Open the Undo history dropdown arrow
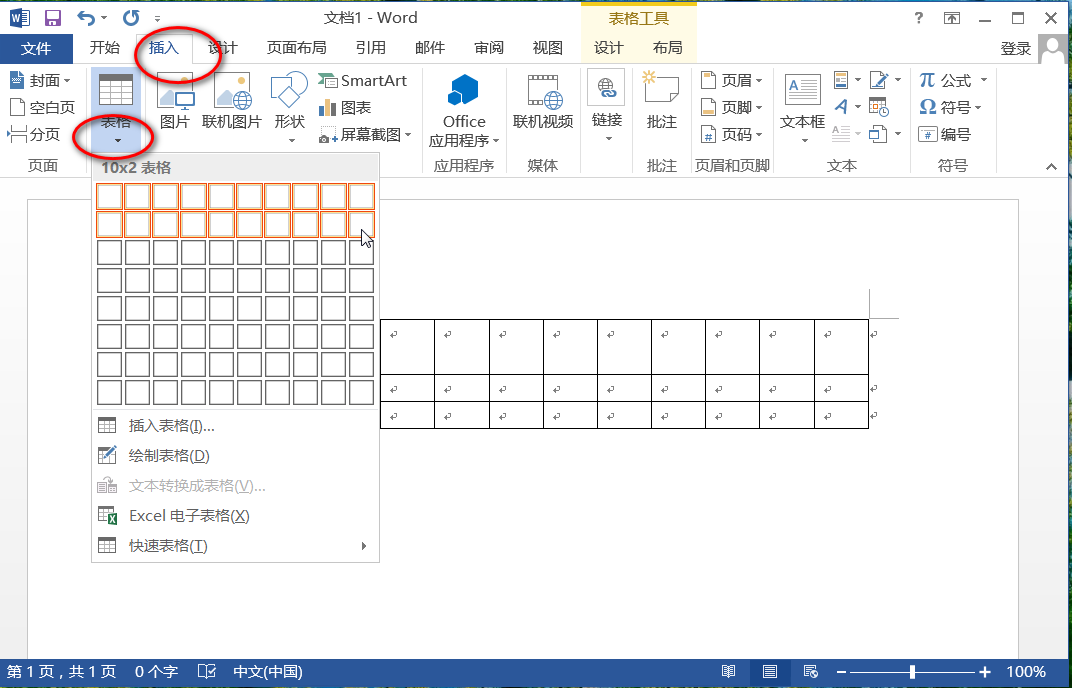 tap(104, 18)
